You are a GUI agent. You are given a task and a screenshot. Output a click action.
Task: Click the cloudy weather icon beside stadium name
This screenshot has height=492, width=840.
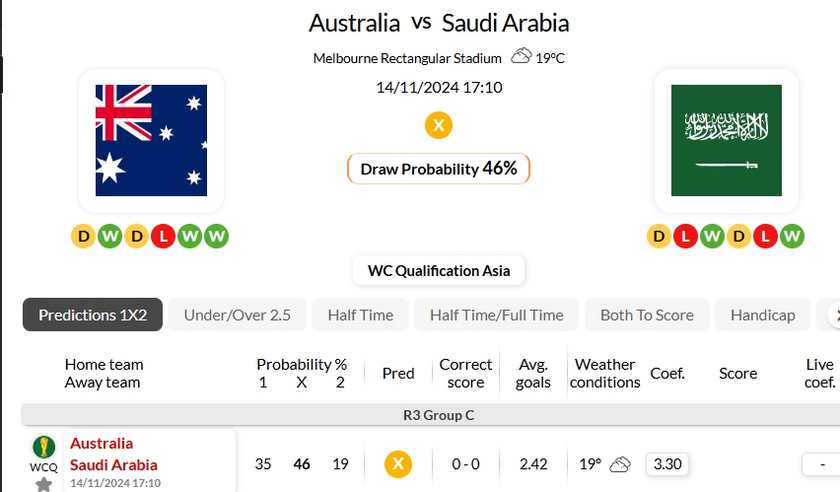pyautogui.click(x=521, y=57)
